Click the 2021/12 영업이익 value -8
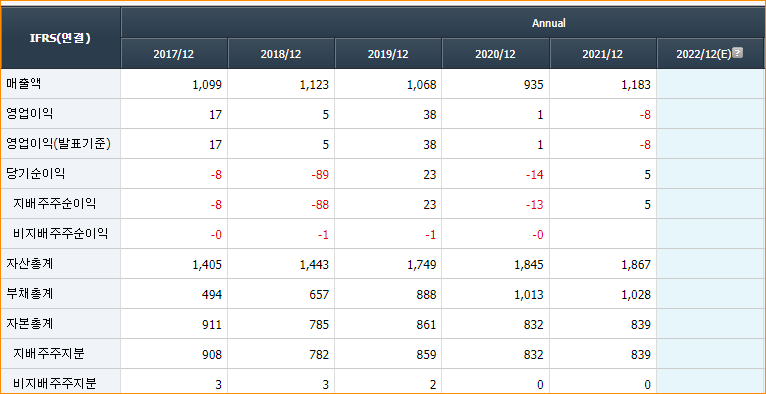Screen dimensions: 766x394 pos(645,115)
